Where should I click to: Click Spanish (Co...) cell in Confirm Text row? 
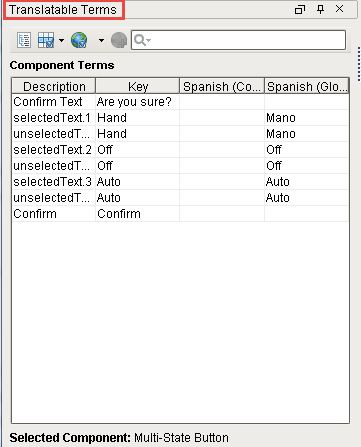[x=222, y=102]
